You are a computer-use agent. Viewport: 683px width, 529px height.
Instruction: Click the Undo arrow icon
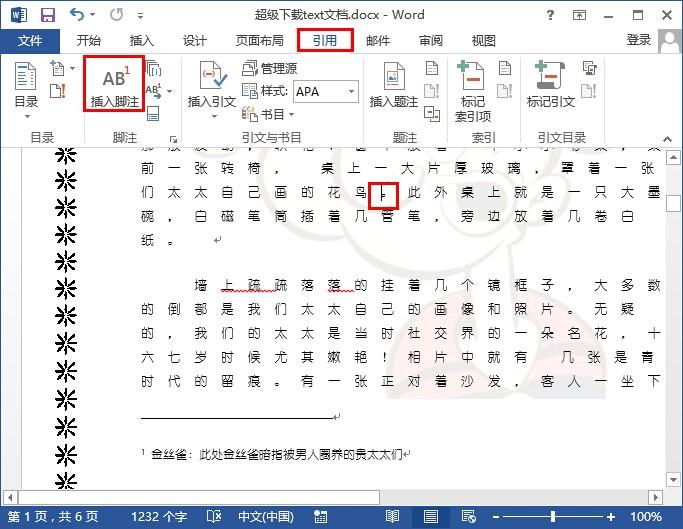click(78, 15)
